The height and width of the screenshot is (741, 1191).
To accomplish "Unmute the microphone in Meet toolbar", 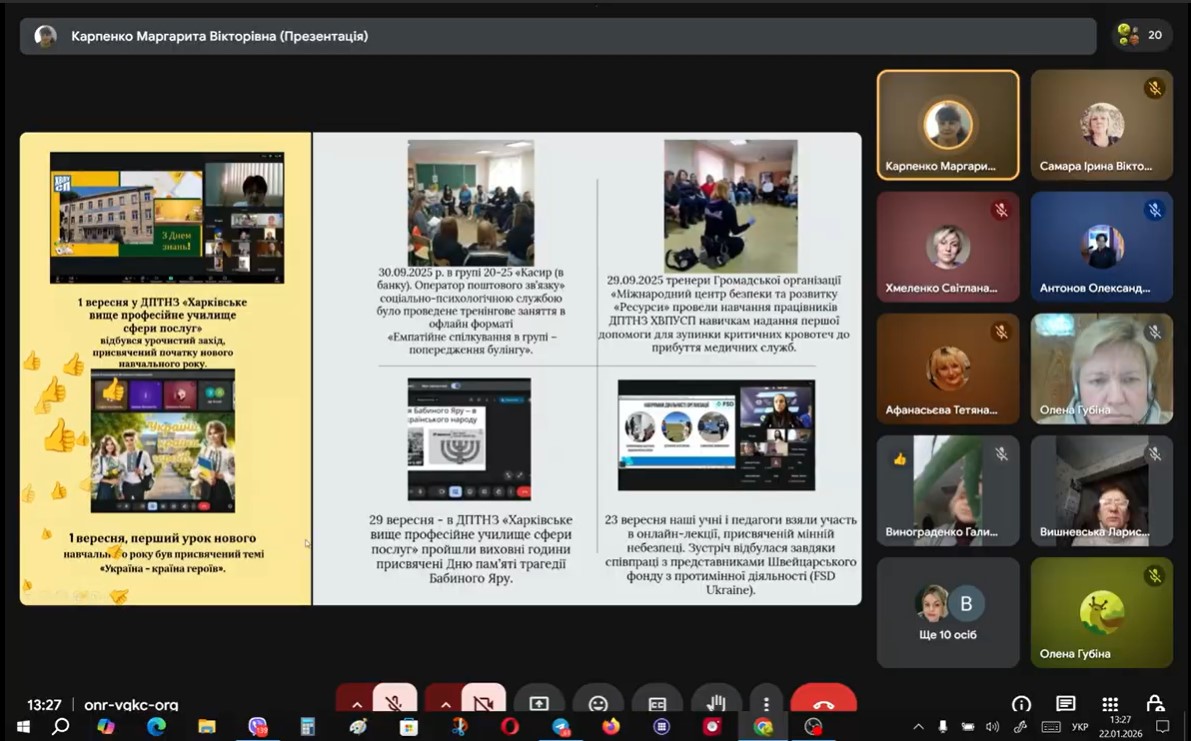I will click(394, 702).
